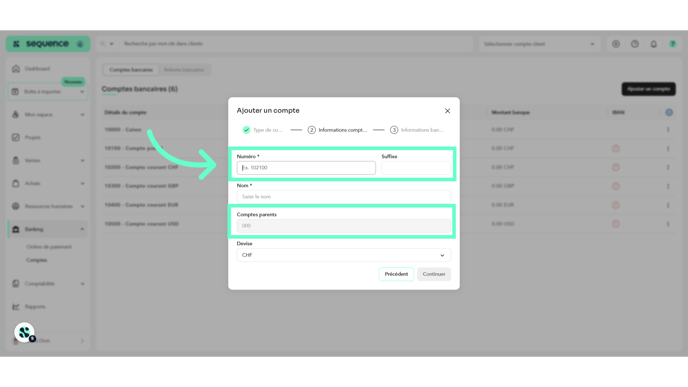Click the Projets checkbox icon
This screenshot has height=387, width=688.
(x=15, y=137)
